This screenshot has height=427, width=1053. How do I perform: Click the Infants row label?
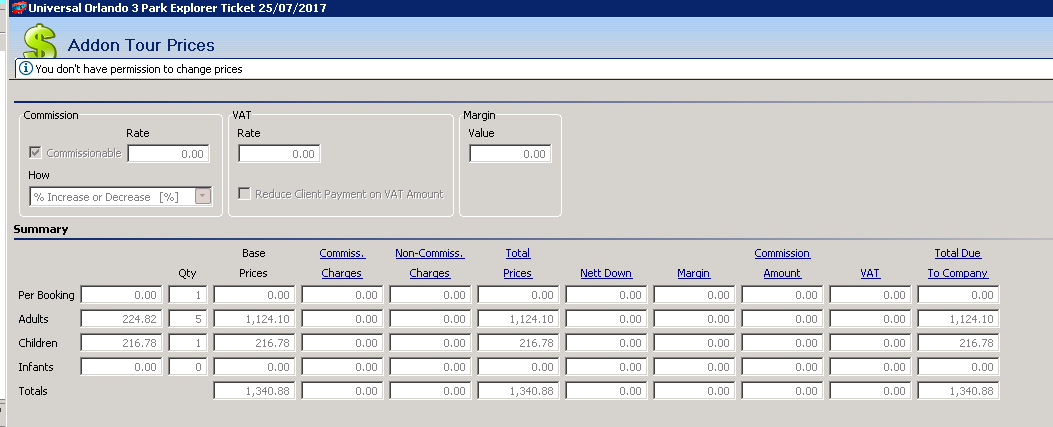[36, 367]
